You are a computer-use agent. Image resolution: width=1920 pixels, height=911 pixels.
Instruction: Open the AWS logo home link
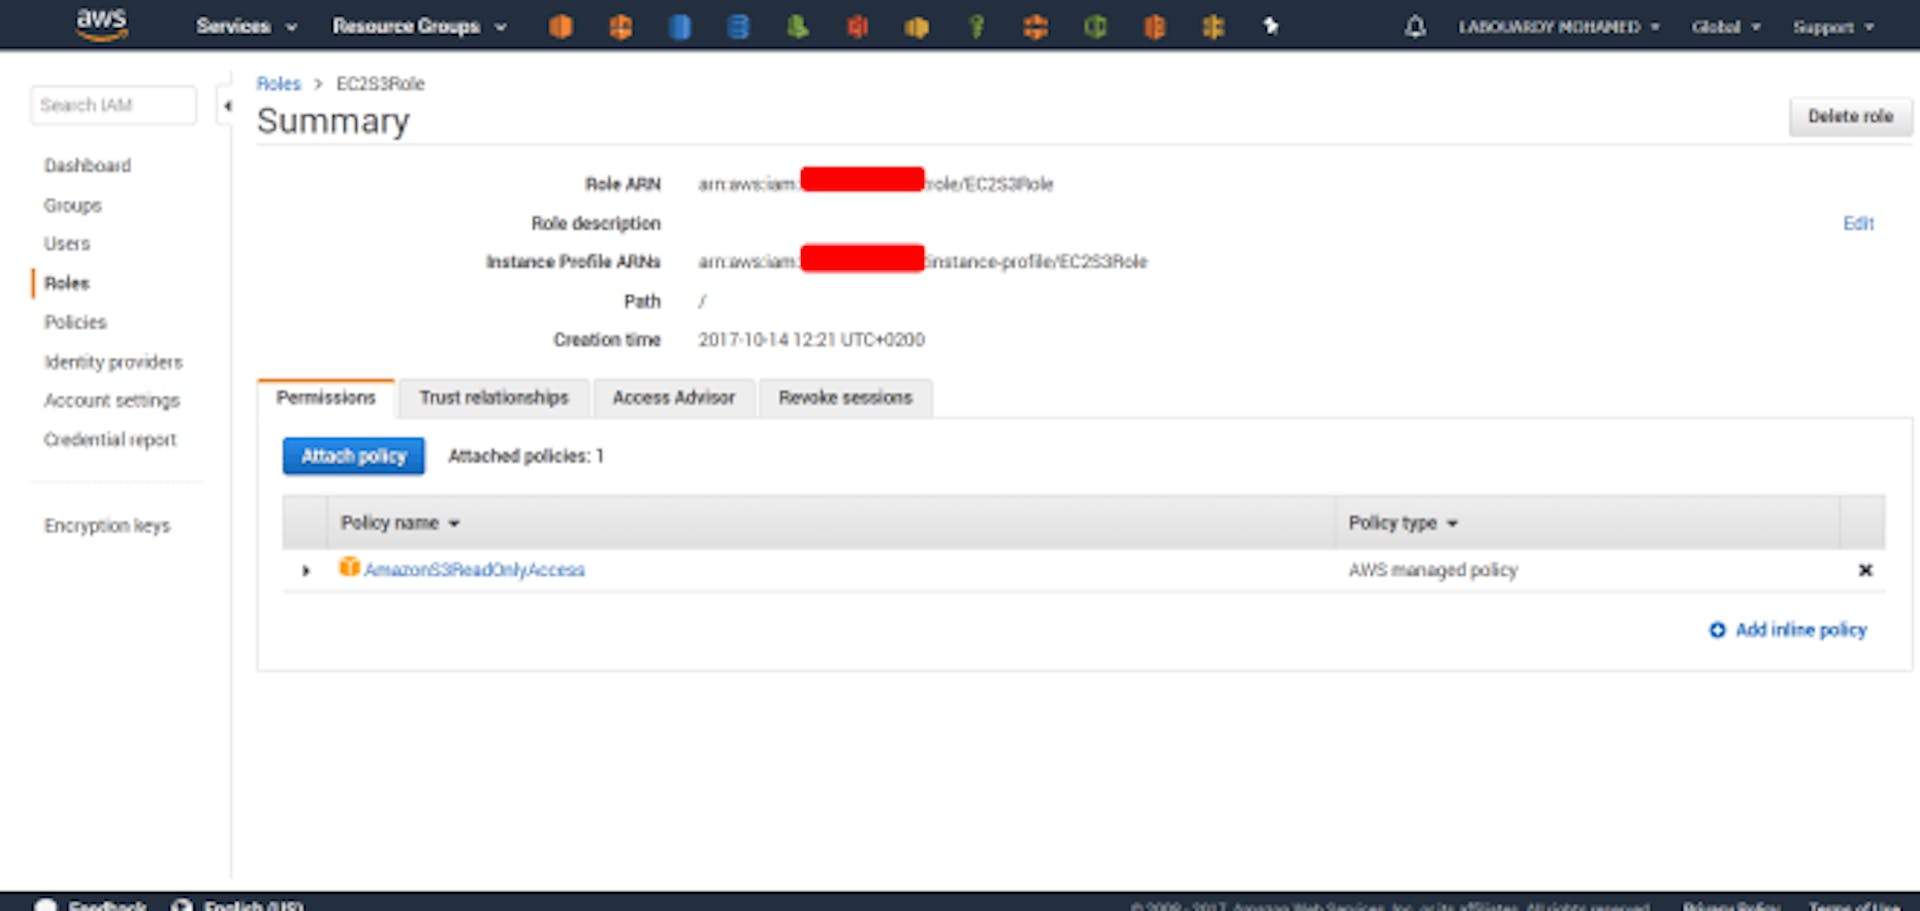102,24
